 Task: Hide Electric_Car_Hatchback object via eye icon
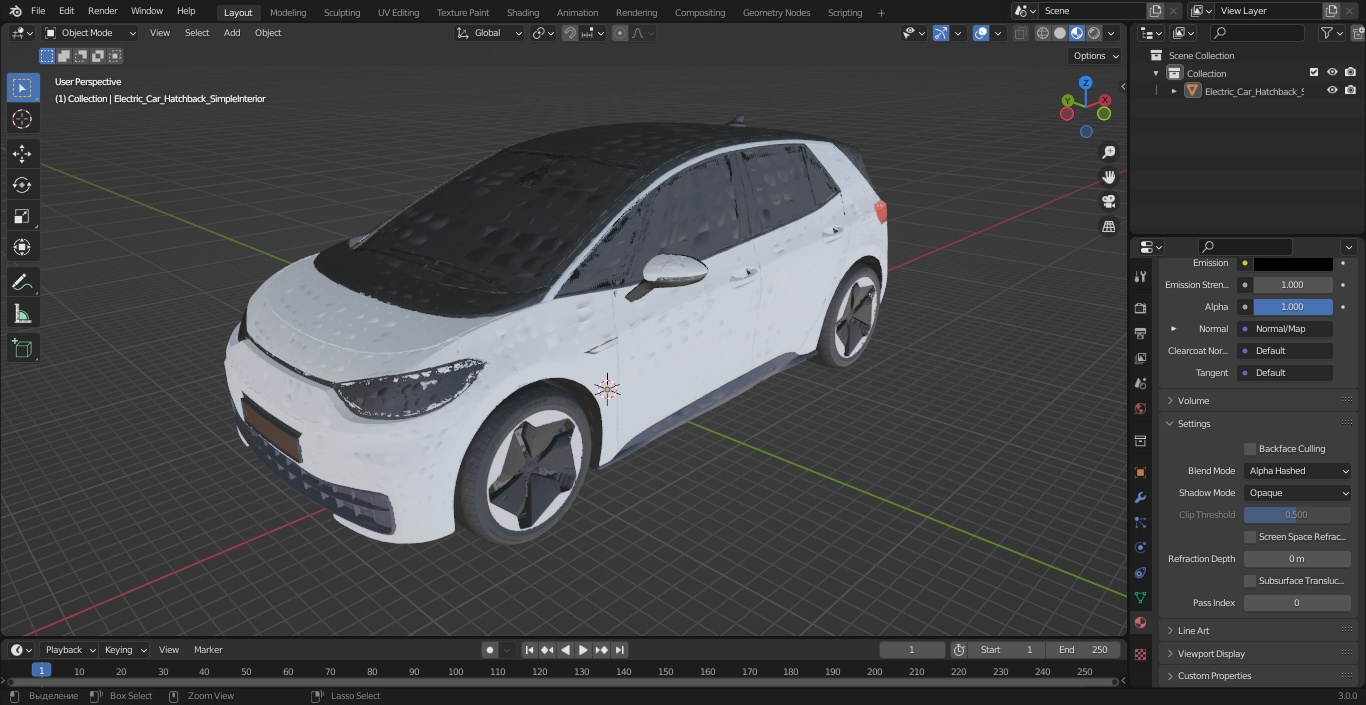(x=1332, y=90)
